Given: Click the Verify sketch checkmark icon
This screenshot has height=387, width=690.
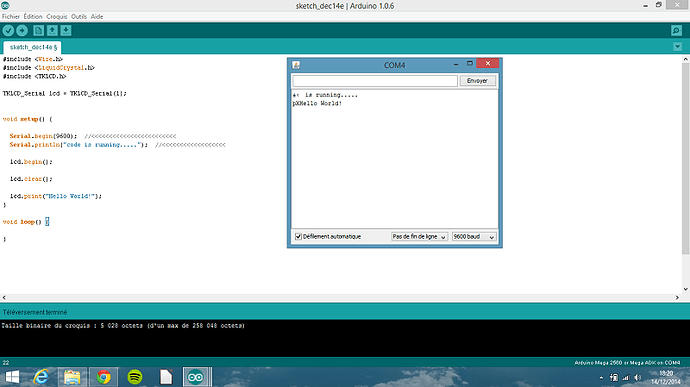Looking at the screenshot, I should pos(8,30).
